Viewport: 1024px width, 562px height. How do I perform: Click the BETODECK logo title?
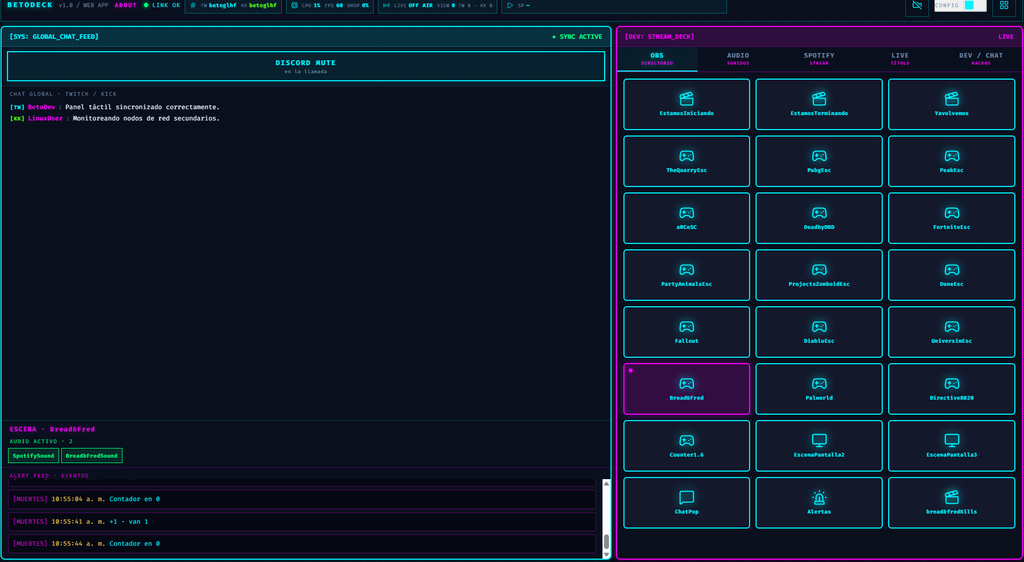tap(30, 5)
